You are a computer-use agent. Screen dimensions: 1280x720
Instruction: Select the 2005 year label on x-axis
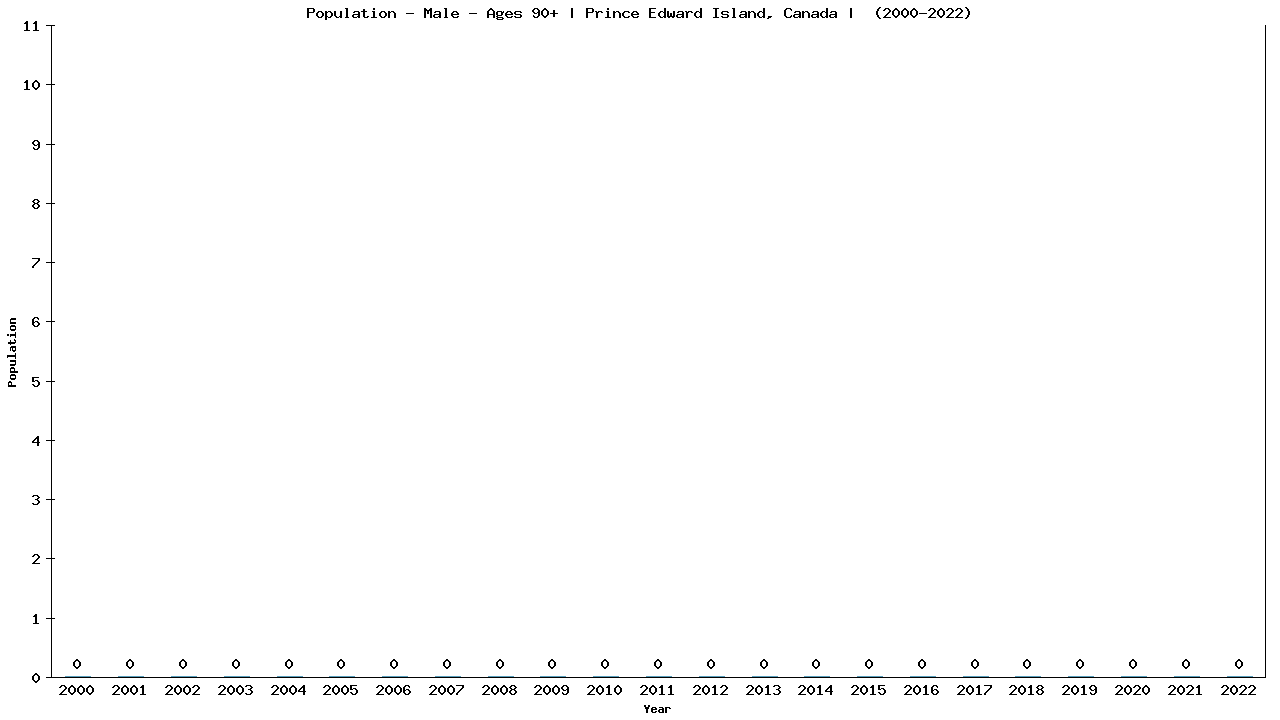341,690
